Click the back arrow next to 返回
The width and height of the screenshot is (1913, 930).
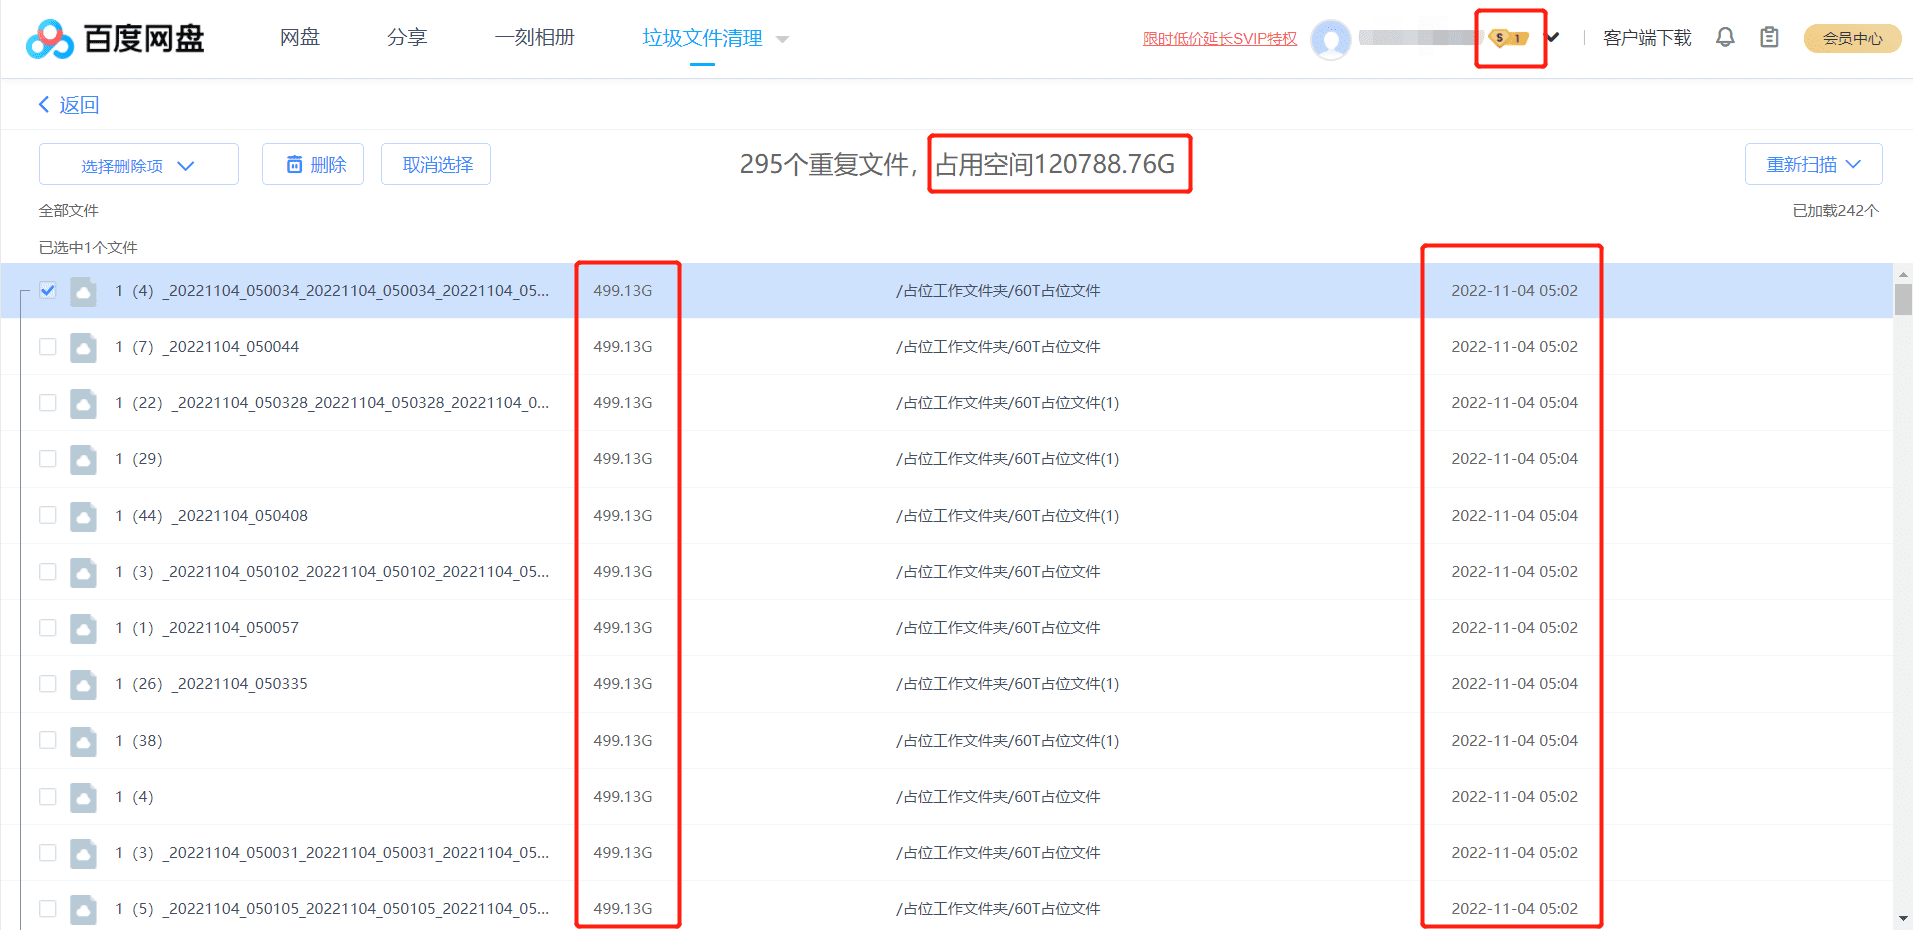(43, 104)
